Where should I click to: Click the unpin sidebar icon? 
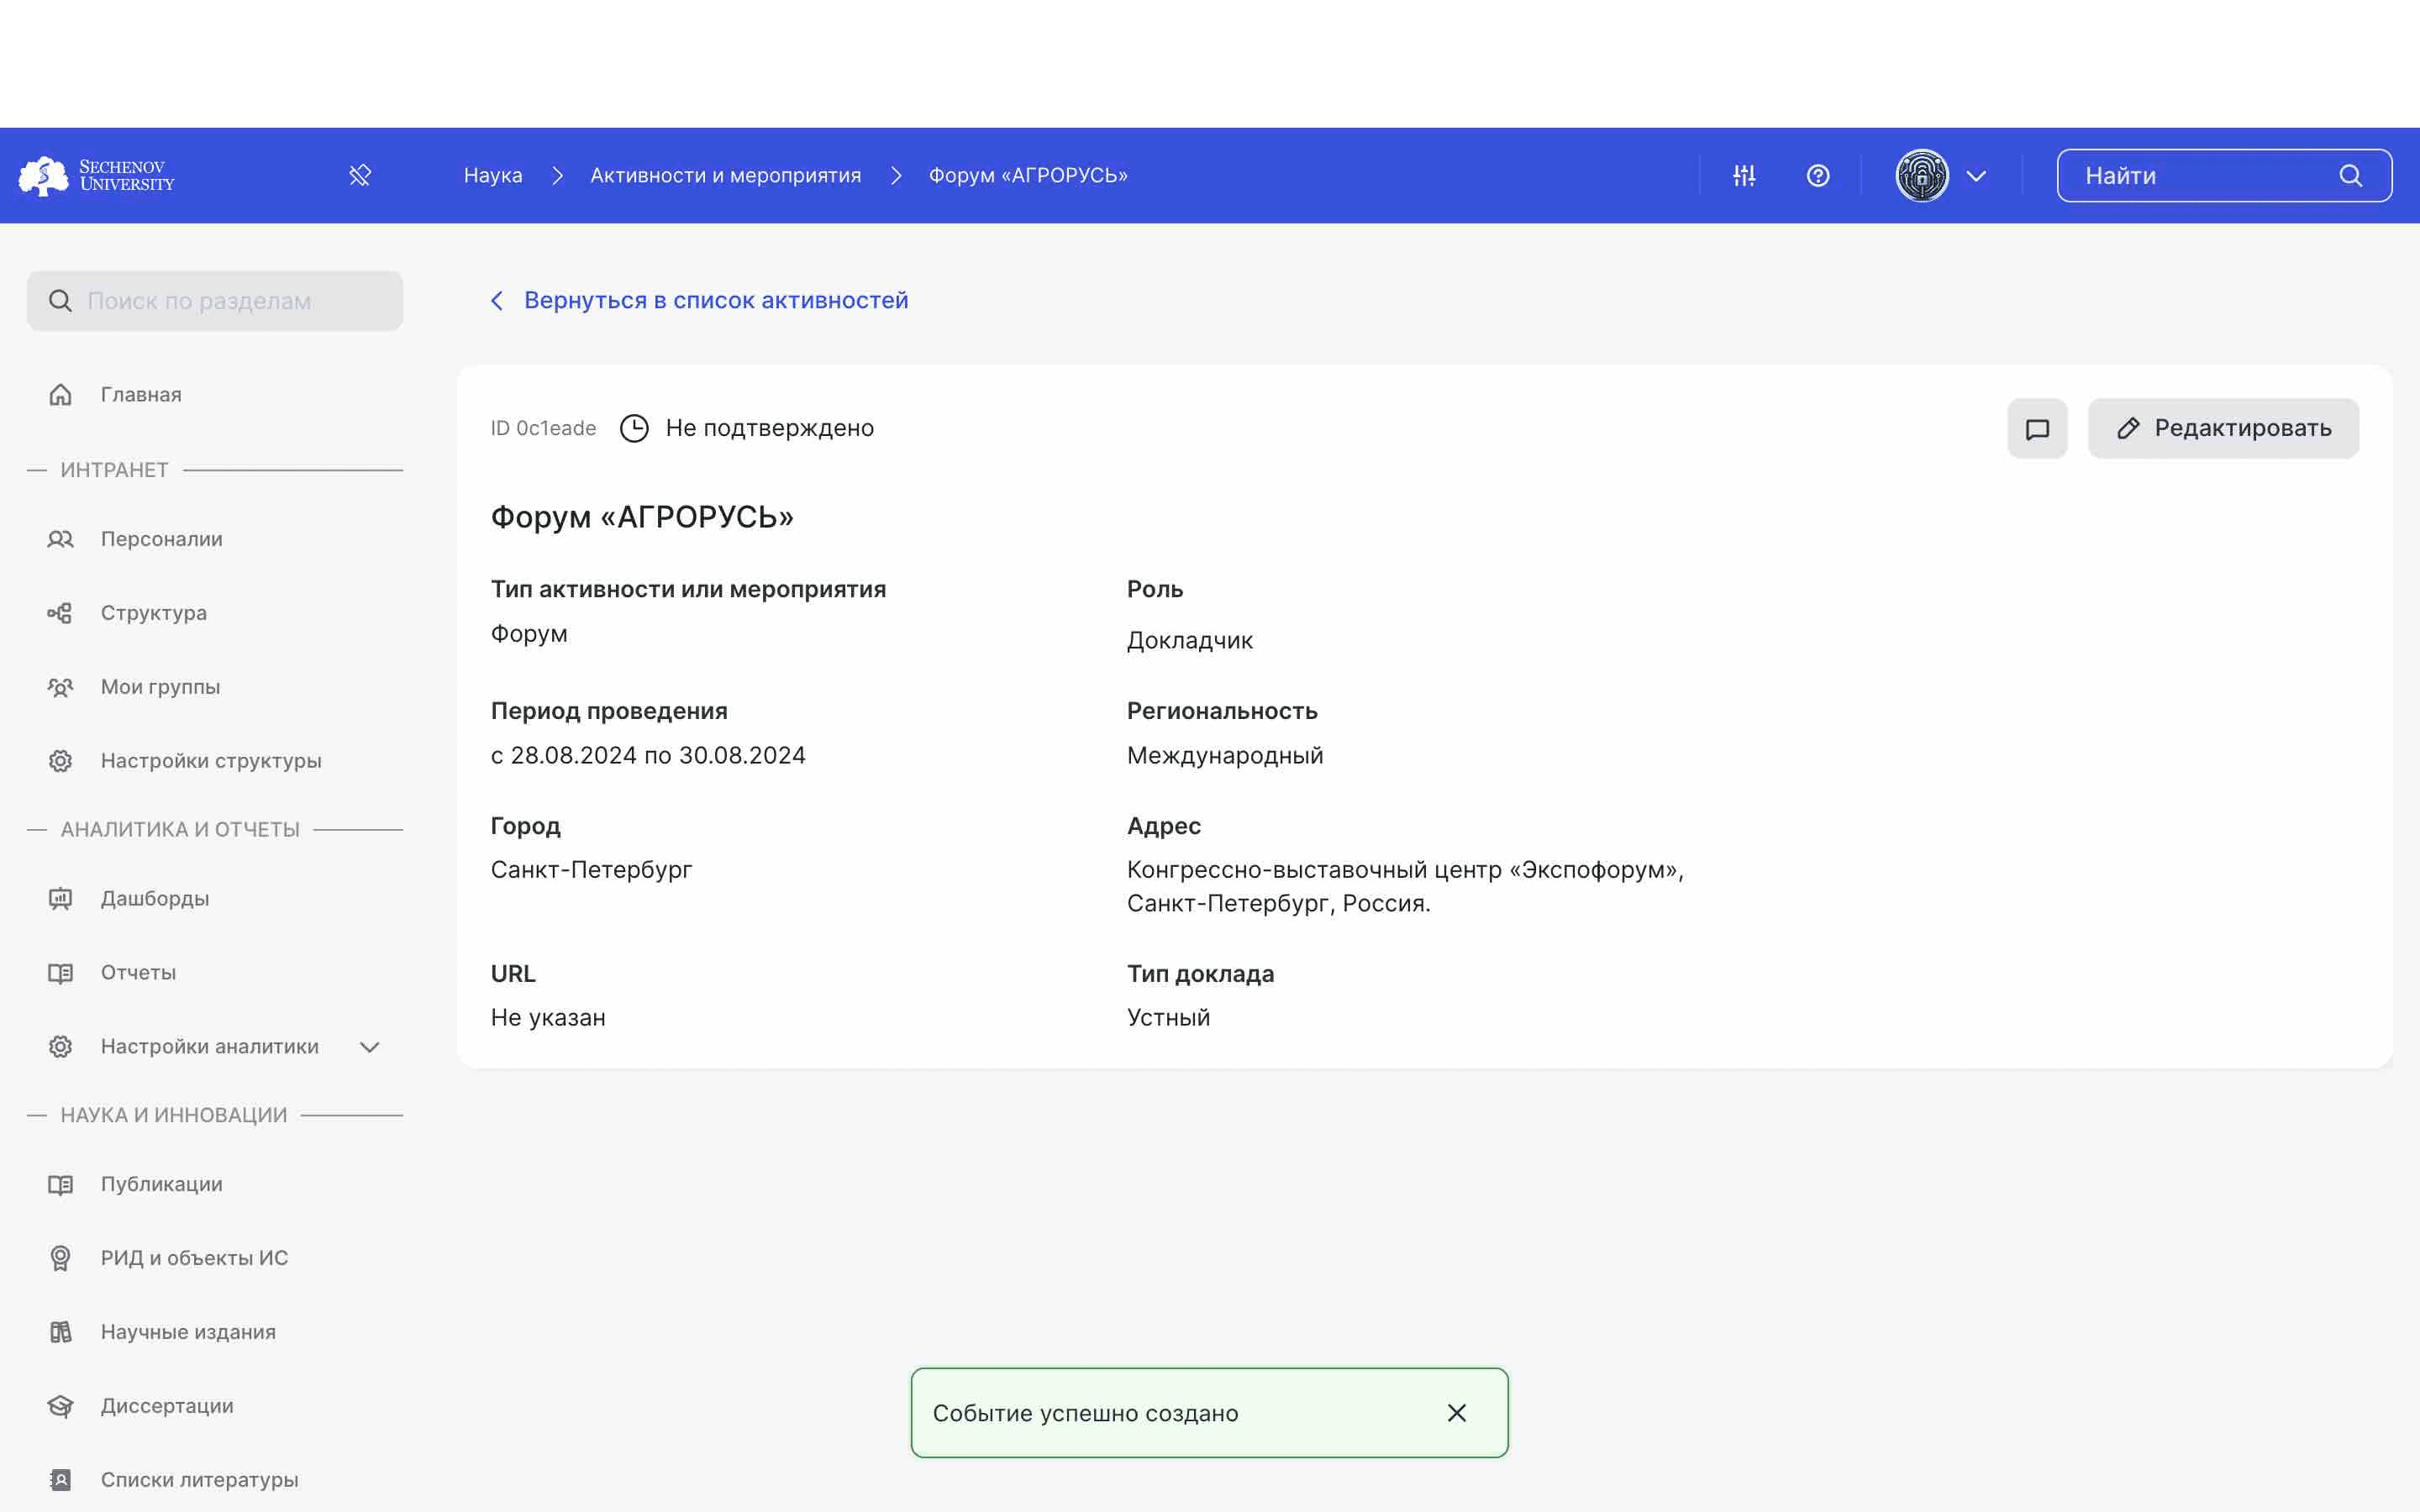[x=360, y=176]
